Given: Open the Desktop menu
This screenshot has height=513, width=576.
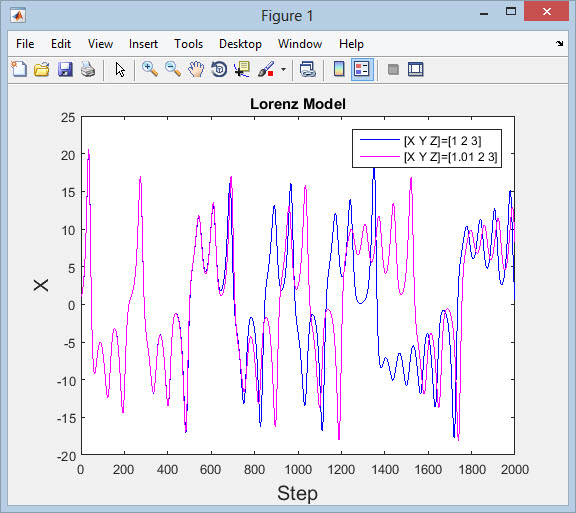Looking at the screenshot, I should click(240, 44).
